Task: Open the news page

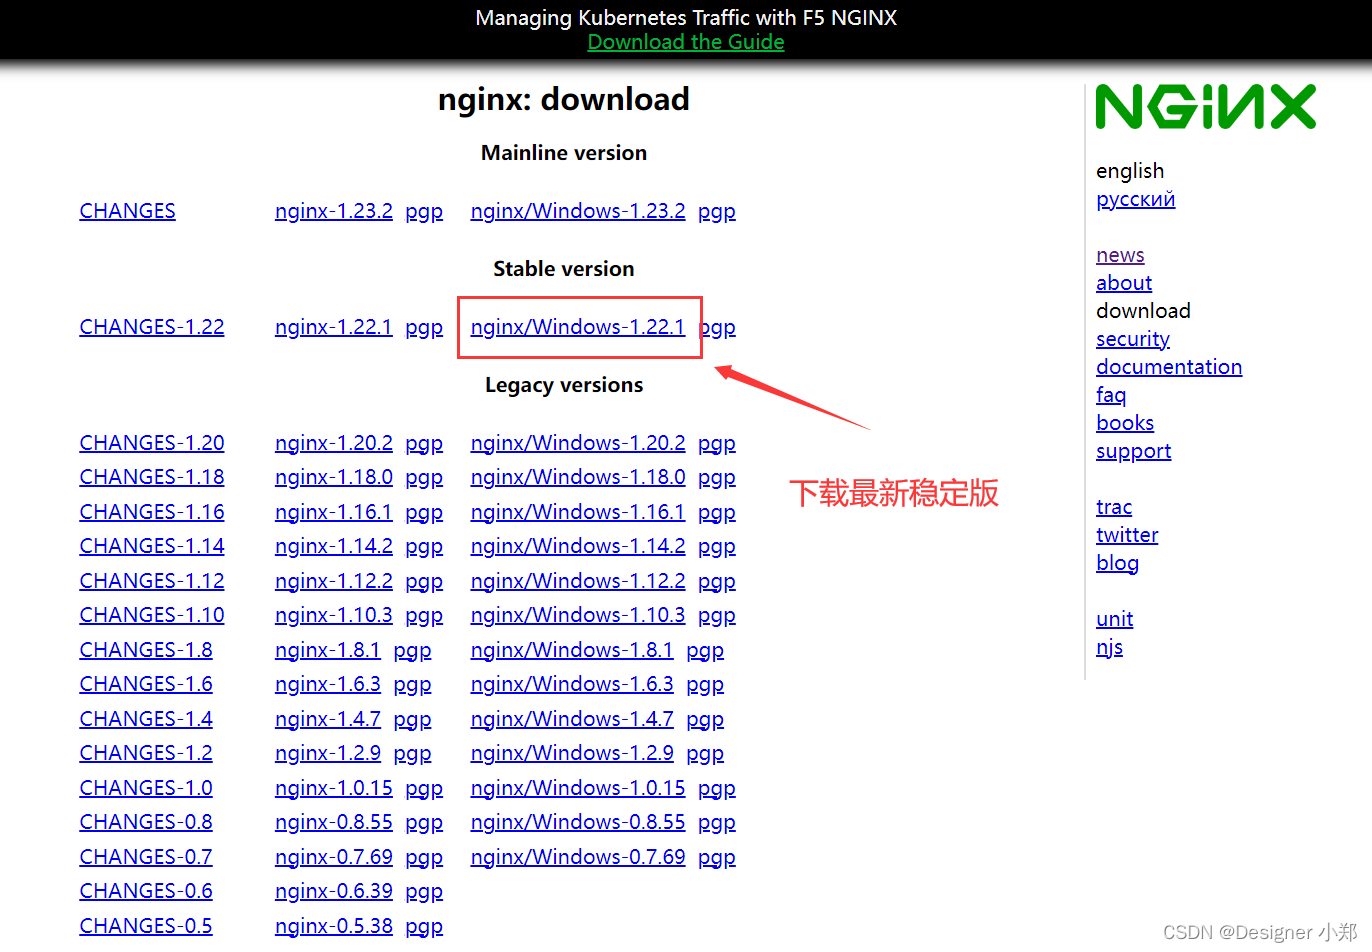Action: pos(1120,255)
